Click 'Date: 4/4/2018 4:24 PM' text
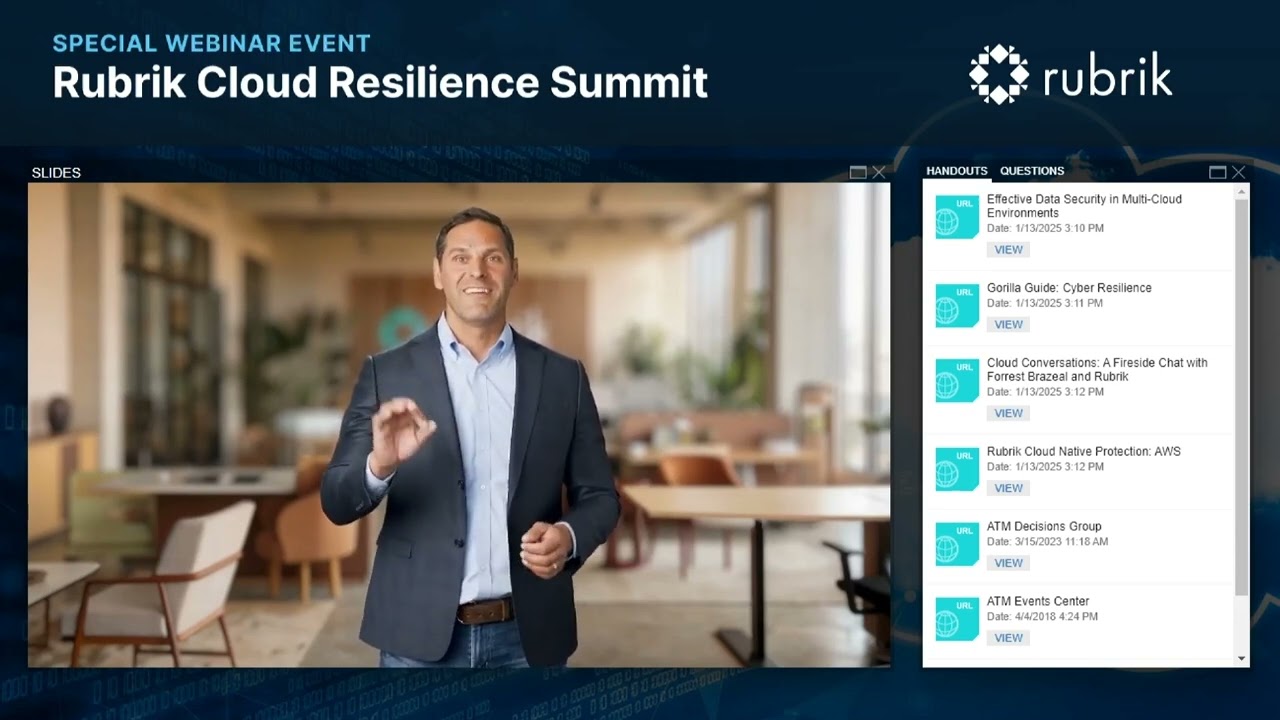Viewport: 1280px width, 720px height. coord(1042,617)
